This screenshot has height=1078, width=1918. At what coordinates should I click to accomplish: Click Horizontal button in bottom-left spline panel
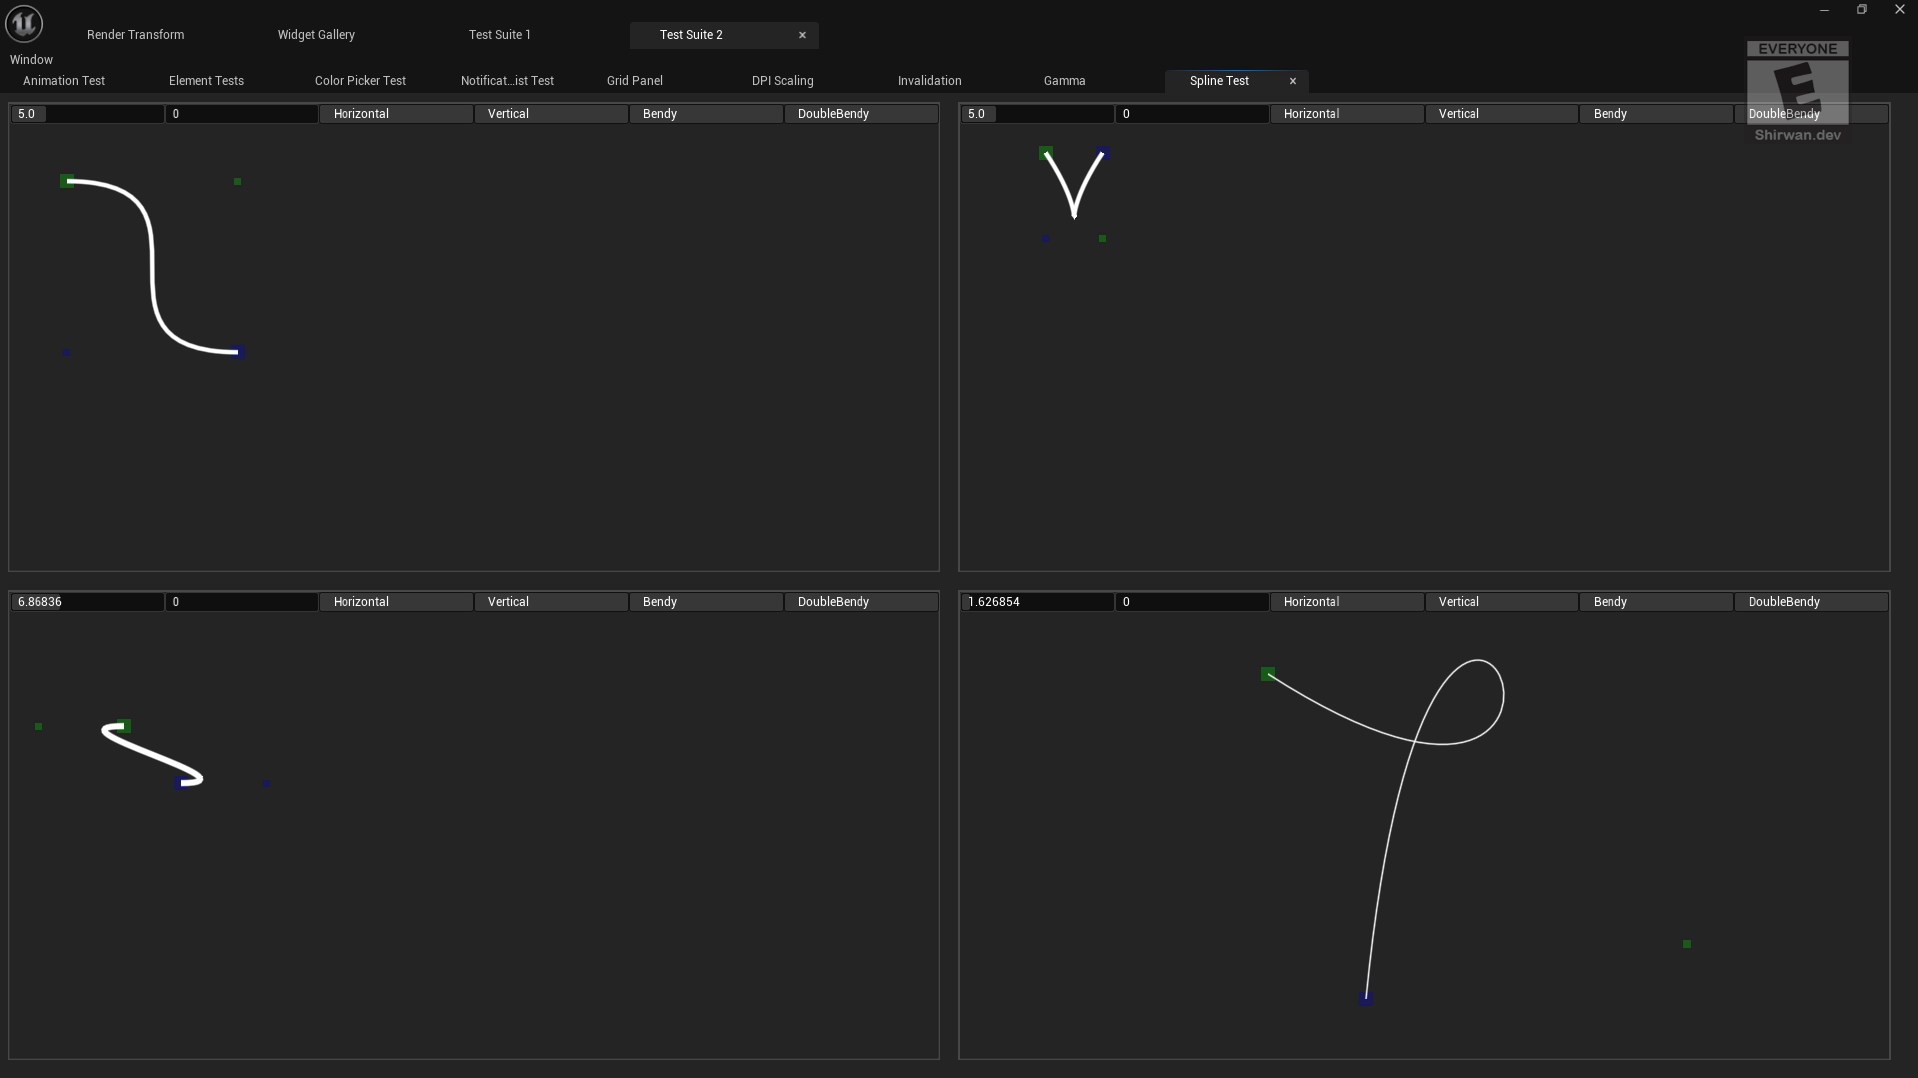click(396, 602)
